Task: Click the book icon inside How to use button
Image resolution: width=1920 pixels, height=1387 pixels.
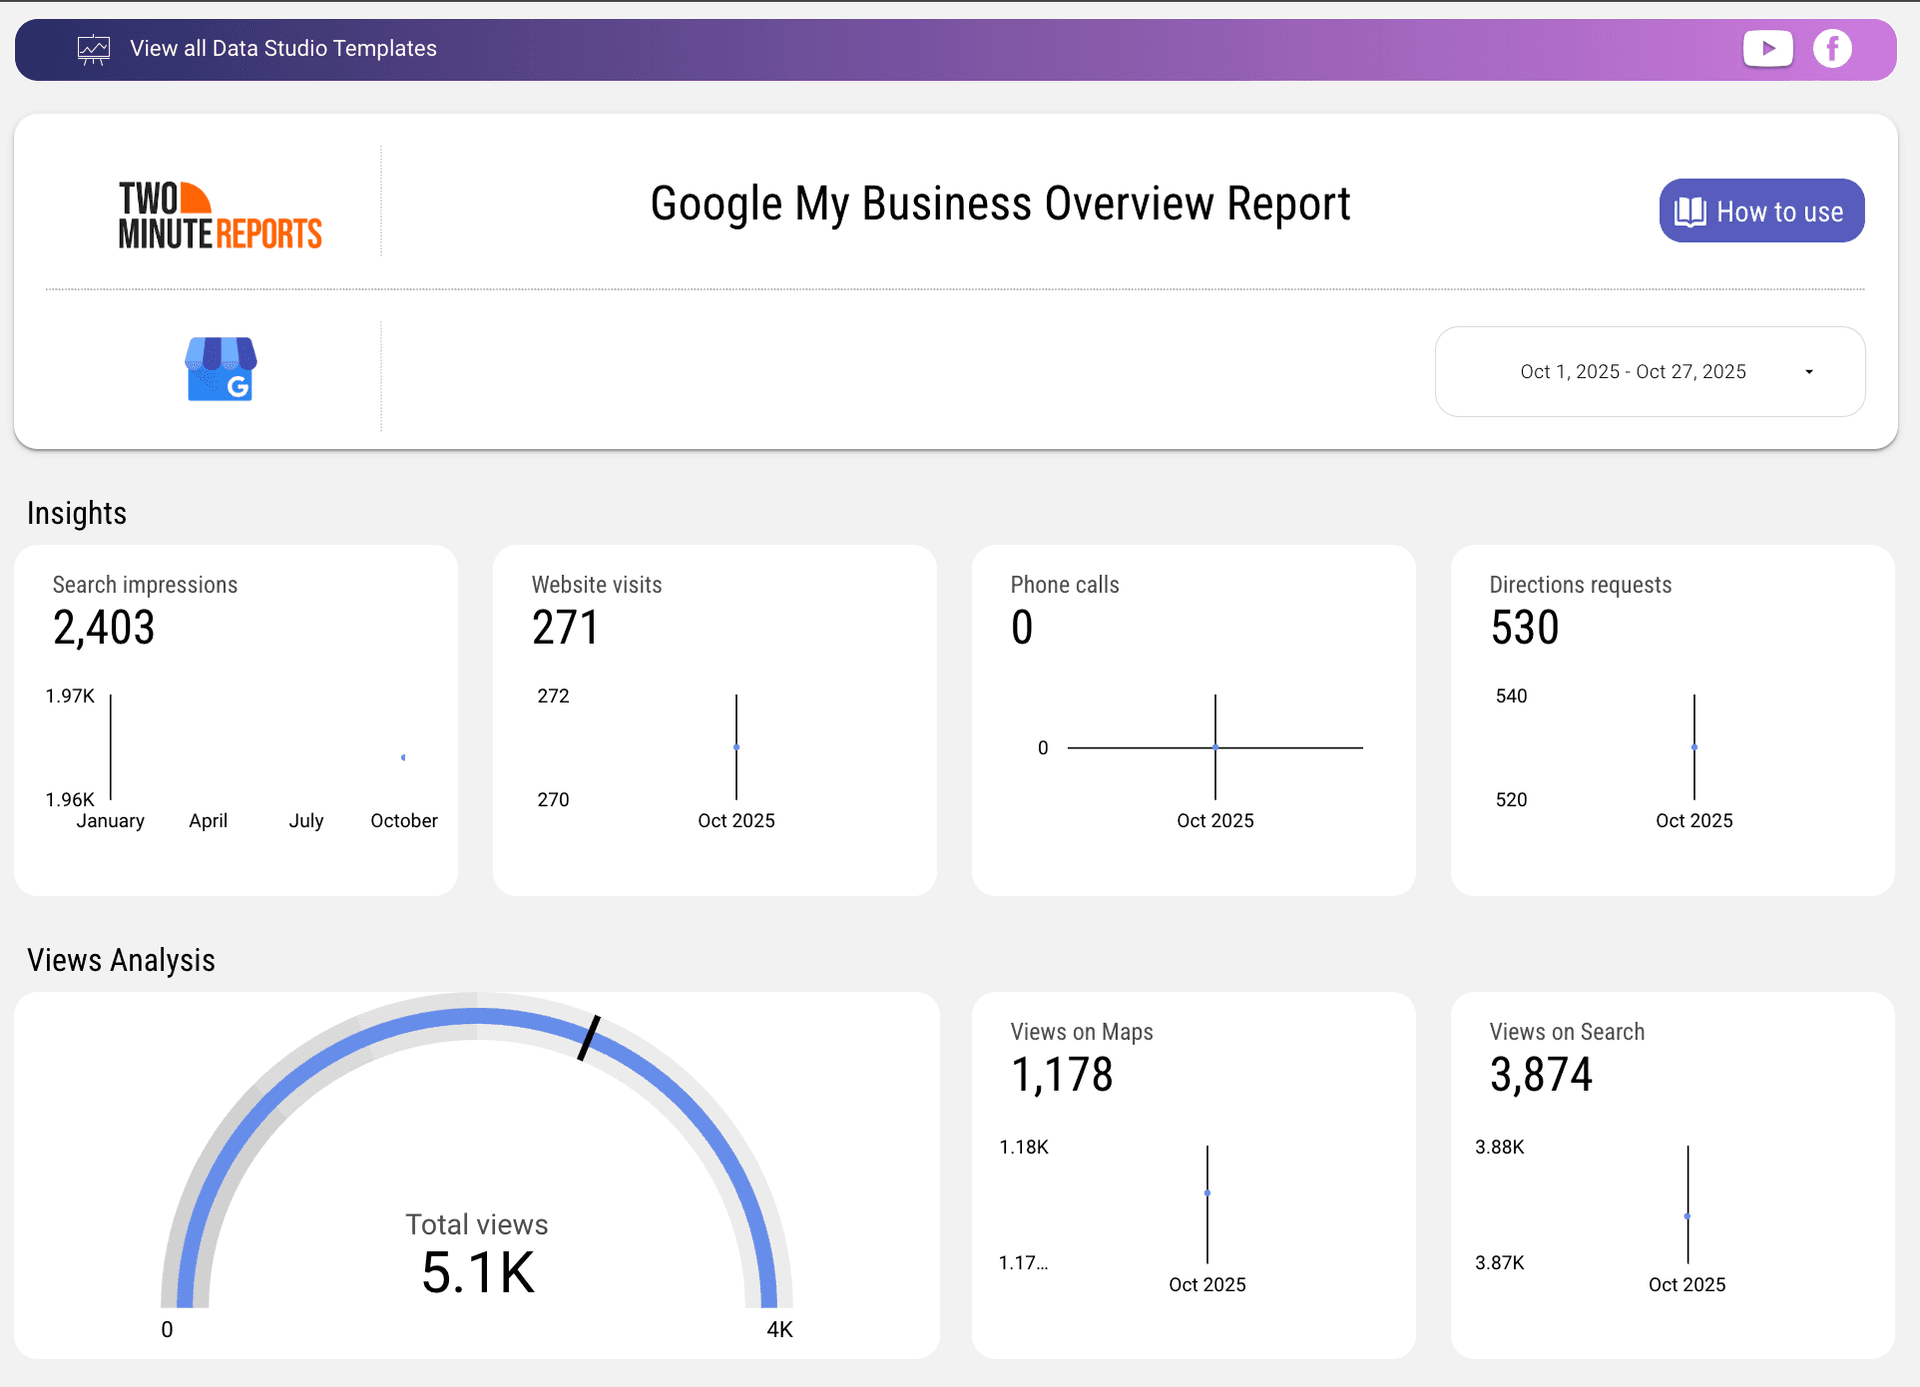Action: pyautogui.click(x=1690, y=211)
